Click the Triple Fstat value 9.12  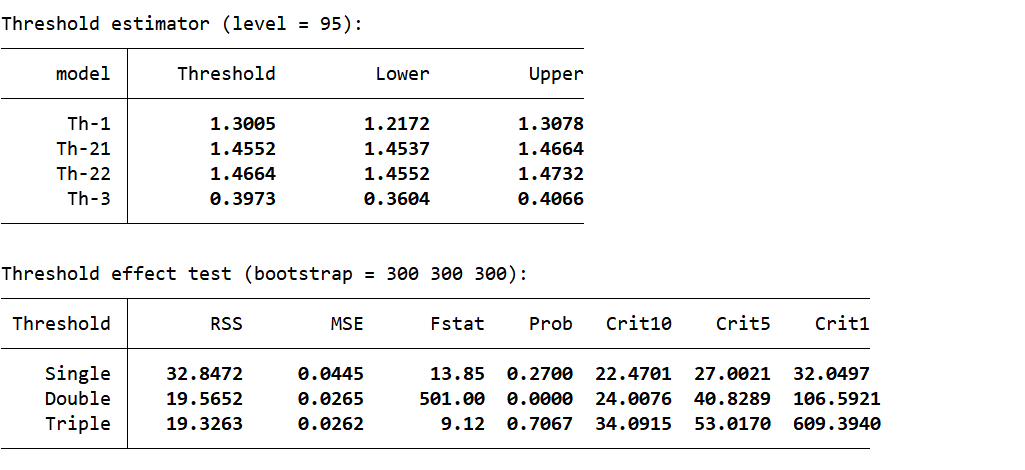[x=463, y=424]
